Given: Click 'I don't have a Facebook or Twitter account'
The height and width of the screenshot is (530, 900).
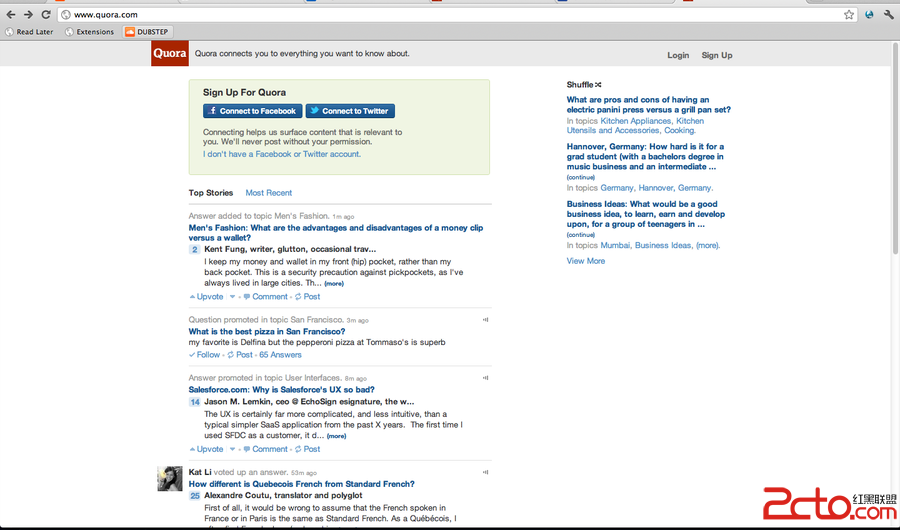Looking at the screenshot, I should (x=282, y=154).
